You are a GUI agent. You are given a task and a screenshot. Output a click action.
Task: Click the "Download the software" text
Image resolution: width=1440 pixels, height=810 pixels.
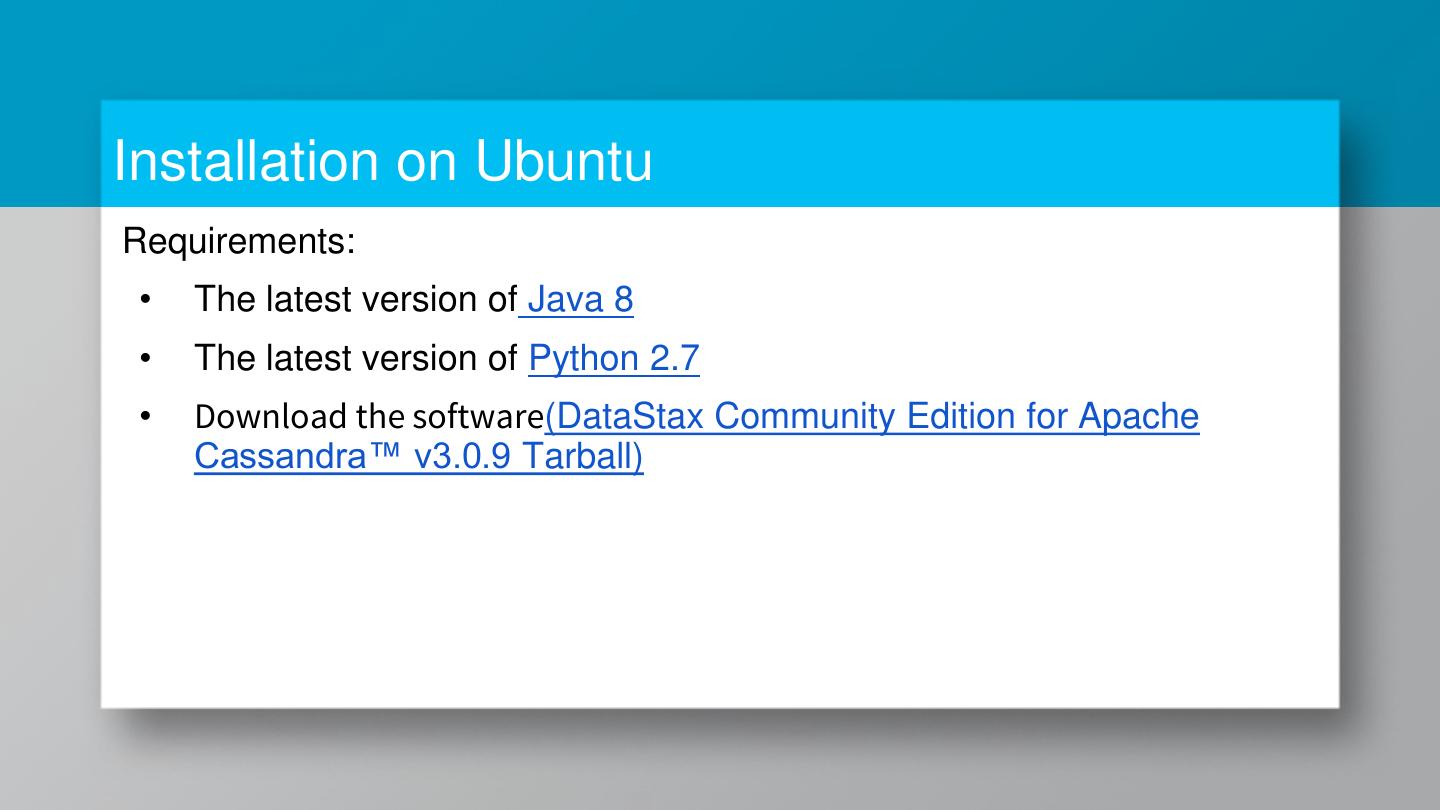[x=368, y=416]
